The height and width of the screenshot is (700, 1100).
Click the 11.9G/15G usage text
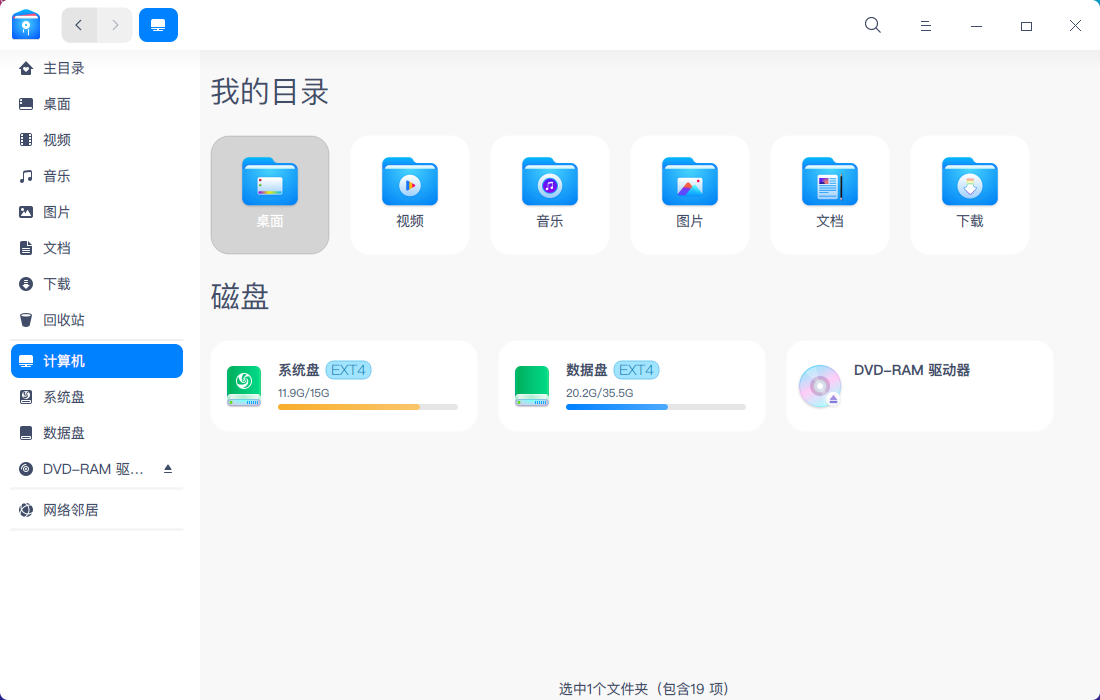[x=304, y=393]
